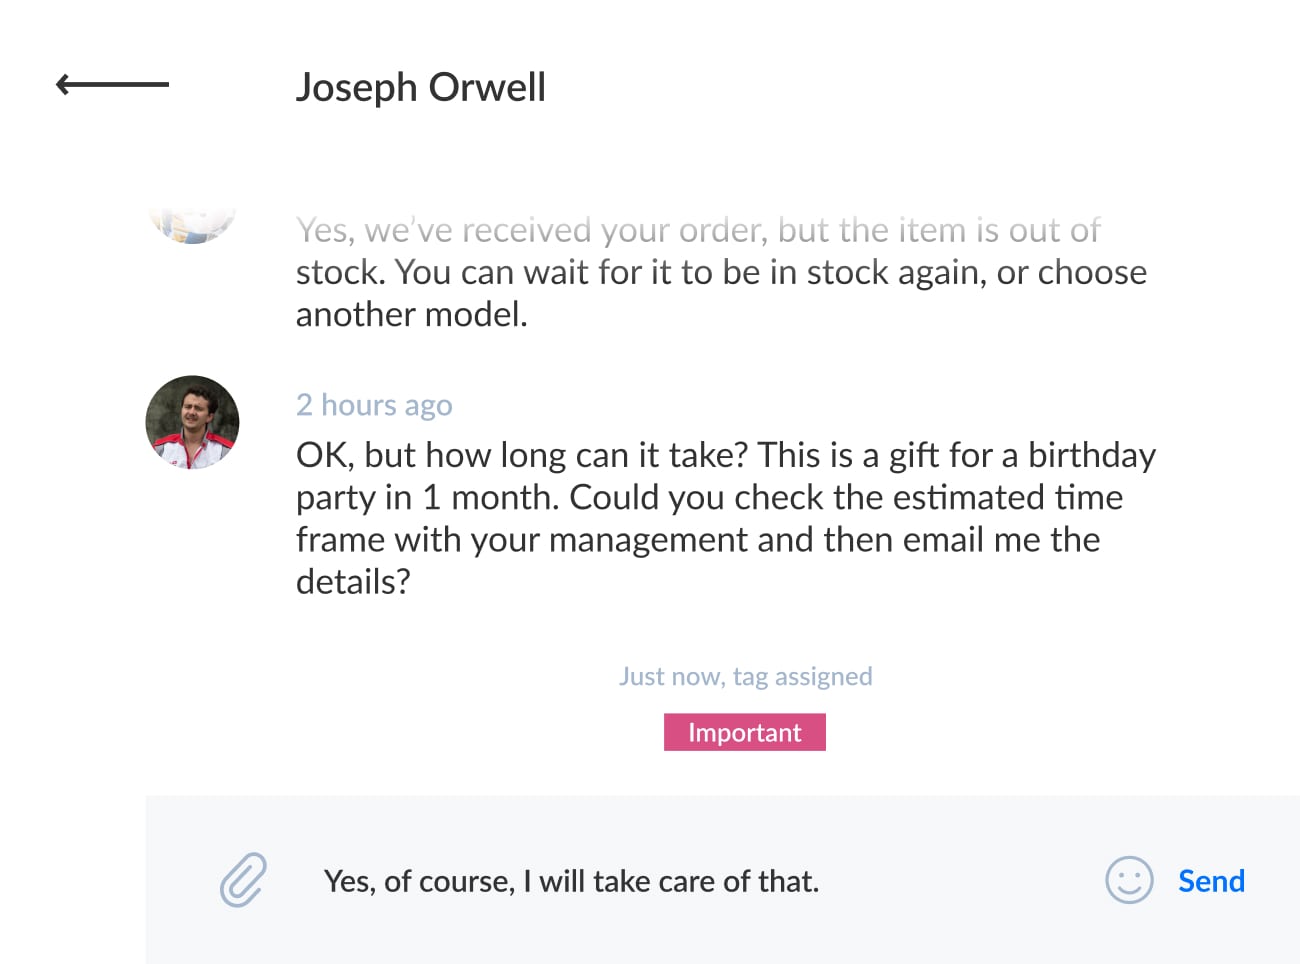Image resolution: width=1300 pixels, height=964 pixels.
Task: Click the word 'details?' ending the customer's message
Action: (353, 581)
